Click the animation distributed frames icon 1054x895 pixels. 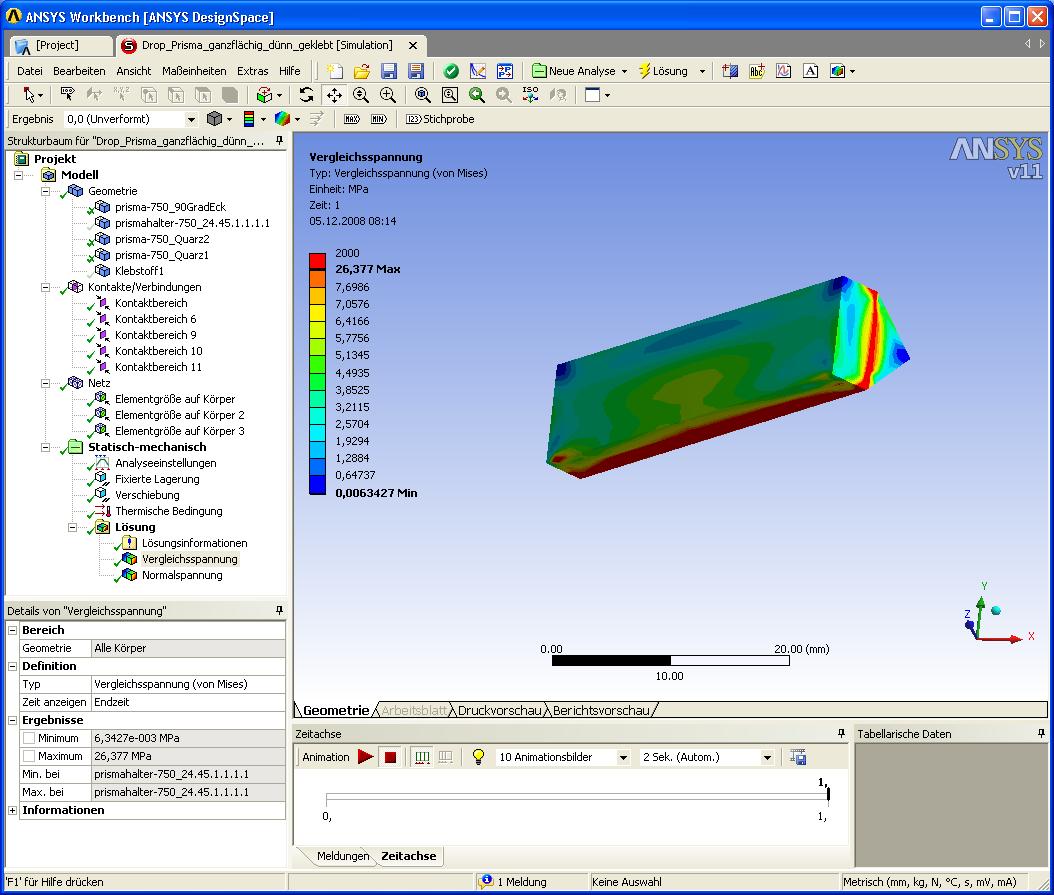click(x=422, y=757)
